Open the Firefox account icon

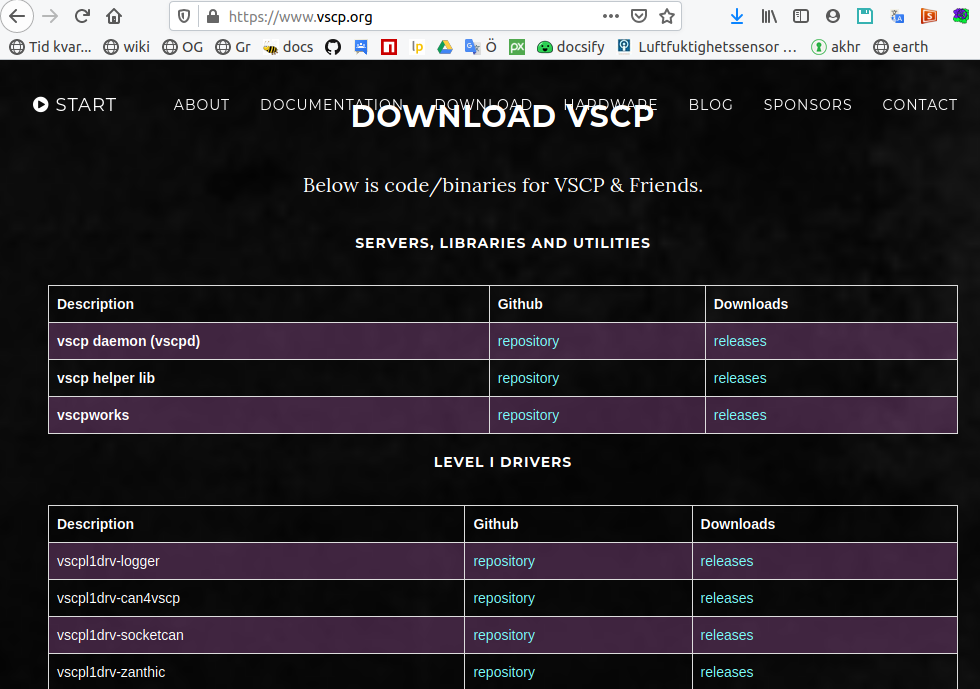(832, 16)
